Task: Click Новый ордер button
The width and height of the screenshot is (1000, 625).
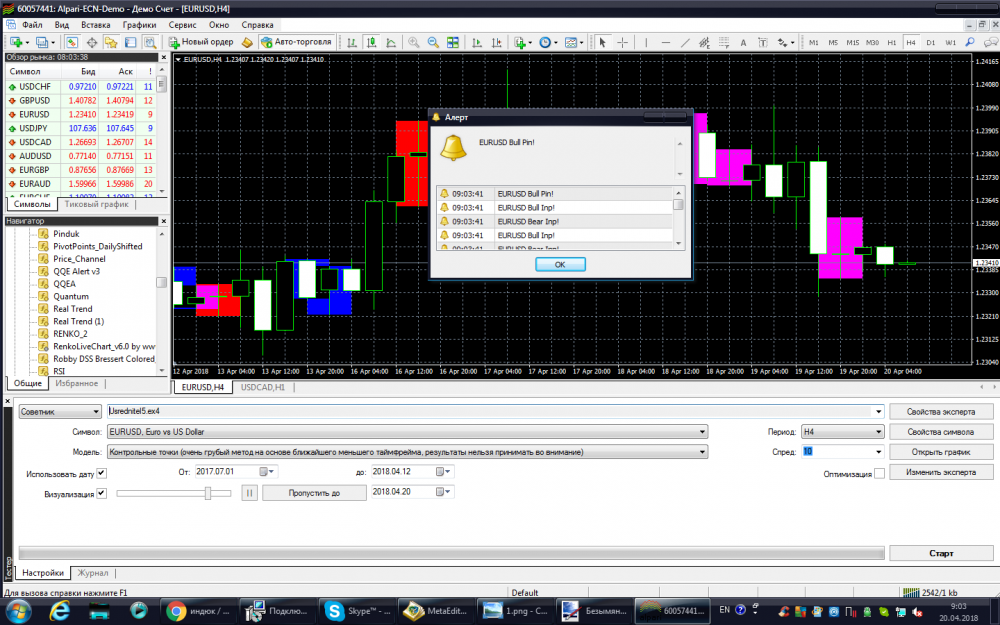Action: [202, 42]
